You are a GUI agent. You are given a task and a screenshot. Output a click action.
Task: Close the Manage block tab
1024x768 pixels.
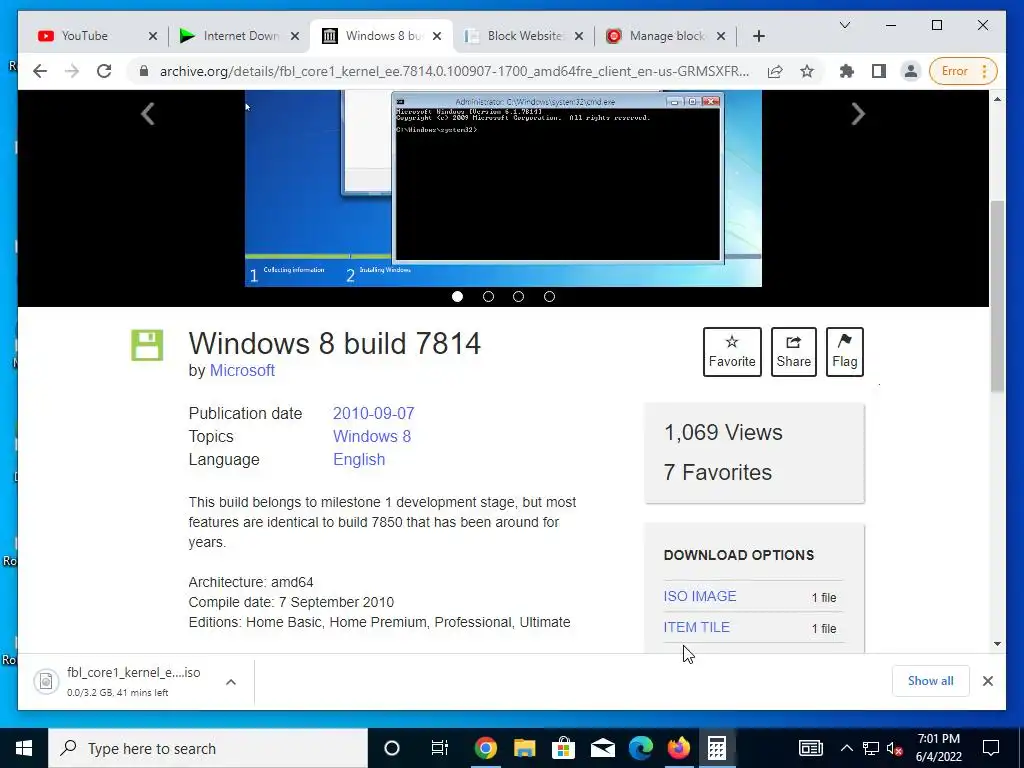click(x=721, y=36)
